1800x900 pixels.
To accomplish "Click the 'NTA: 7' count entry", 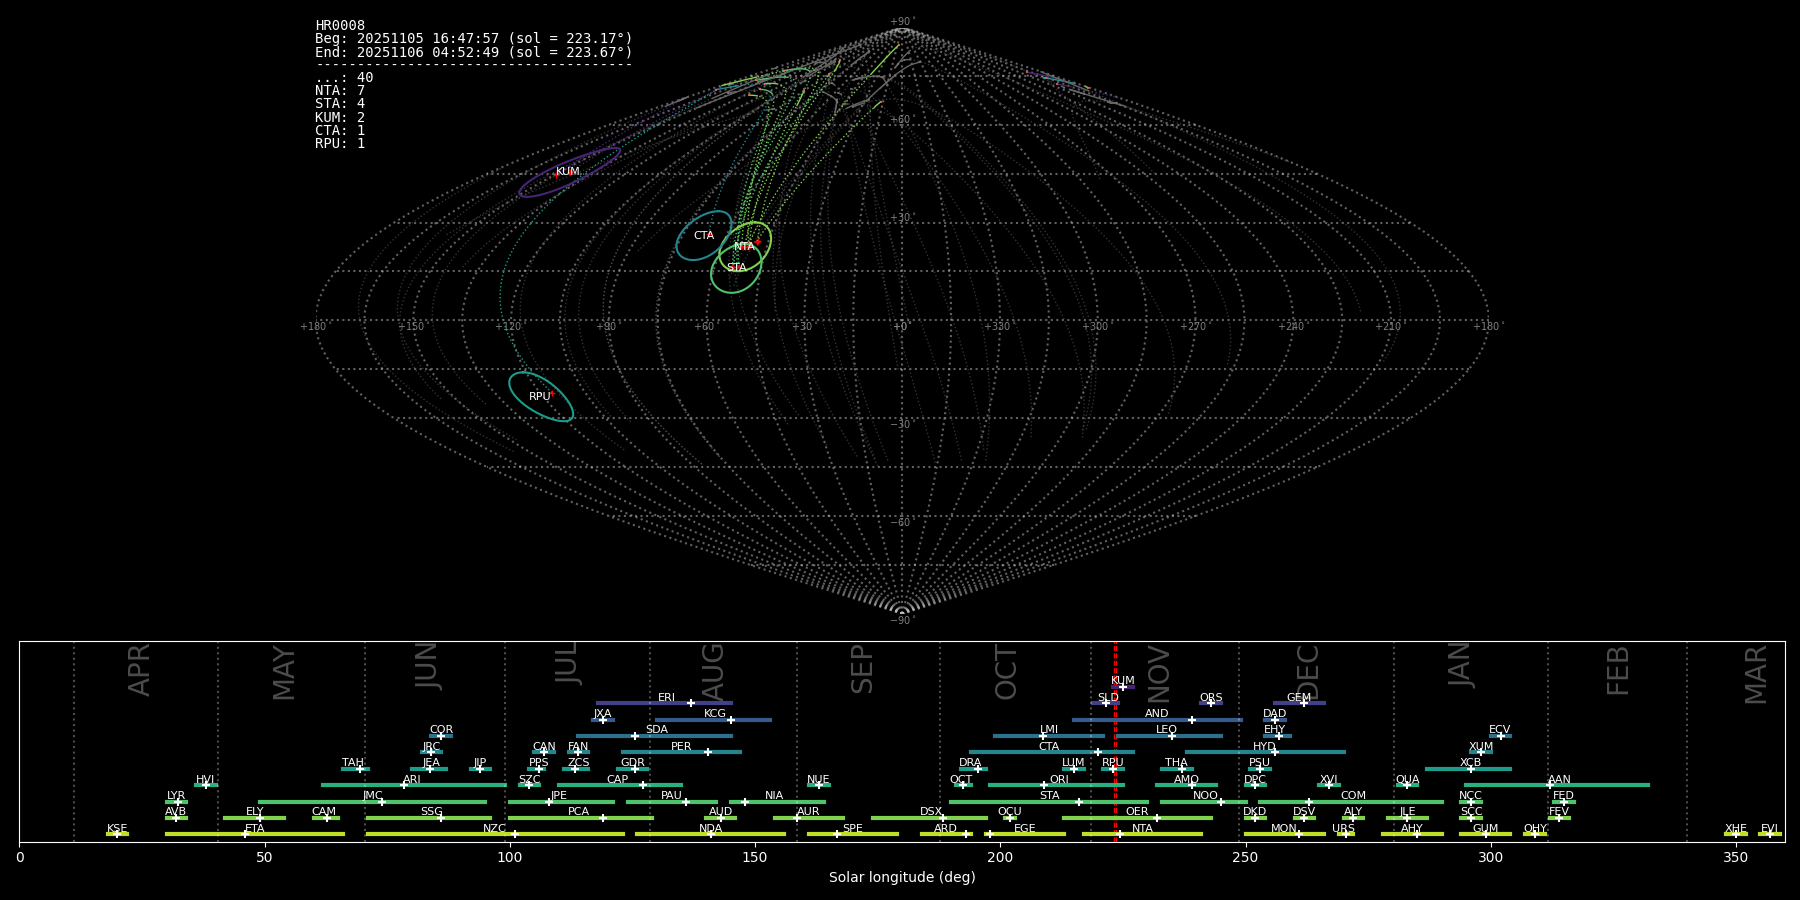I will (340, 91).
